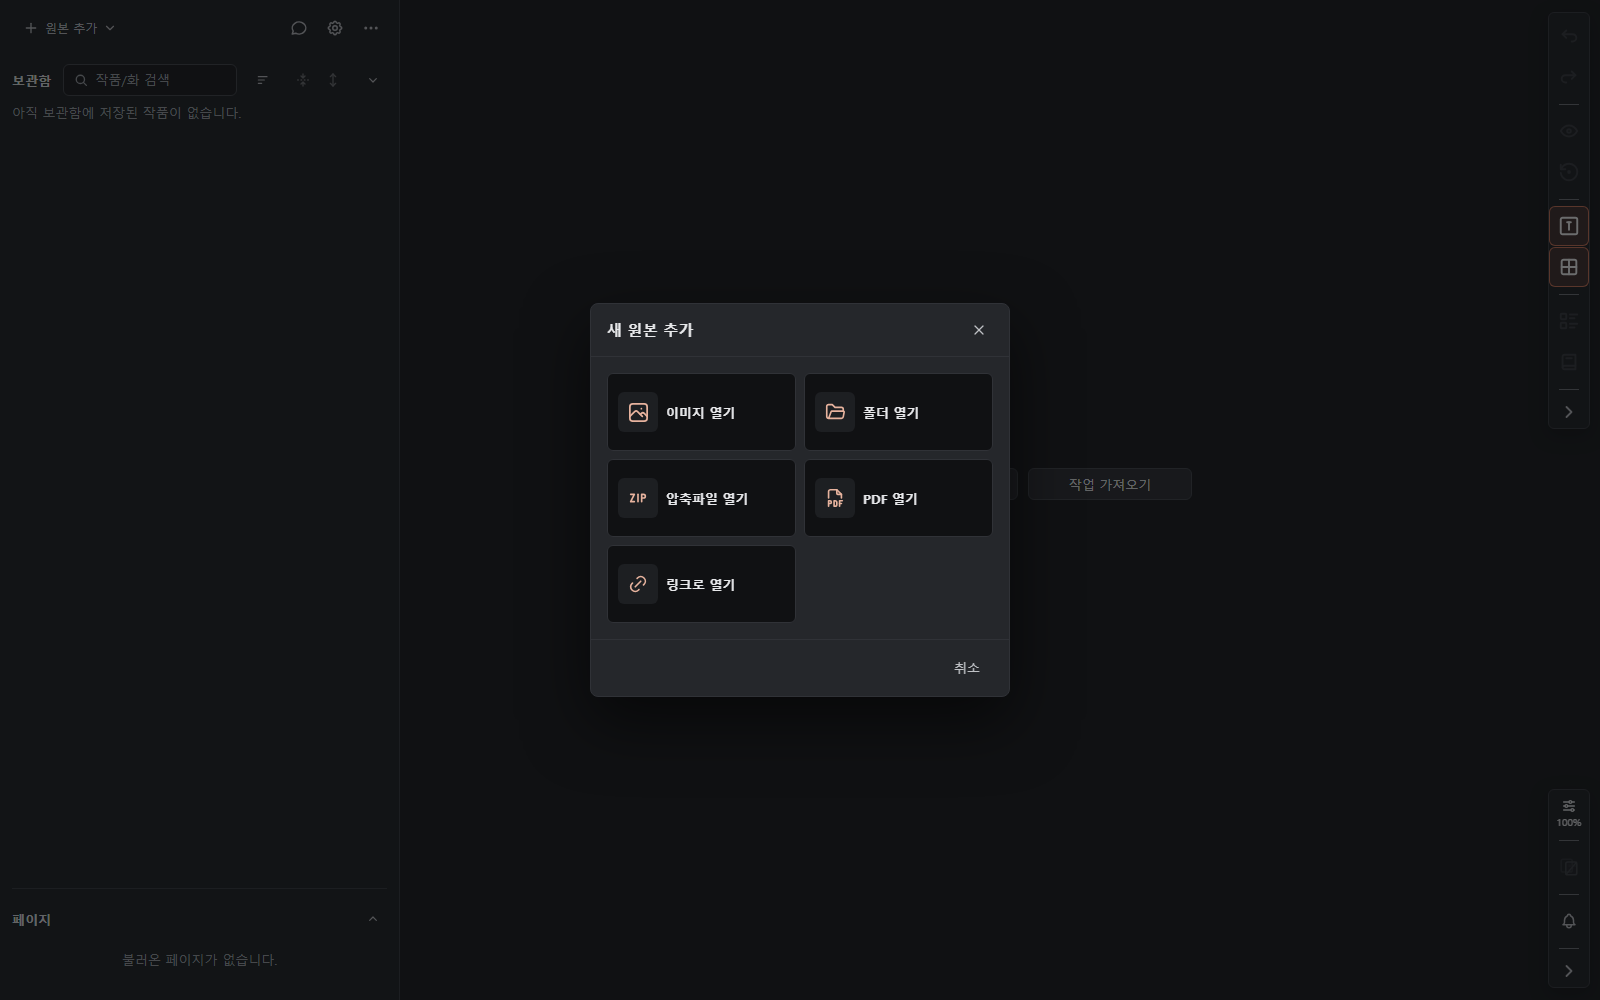Click the redo arrow
This screenshot has width=1600, height=1000.
[x=1569, y=77]
